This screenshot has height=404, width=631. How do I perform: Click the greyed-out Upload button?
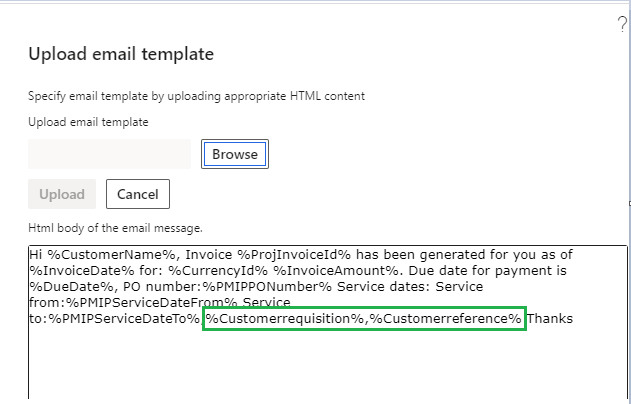[x=61, y=194]
